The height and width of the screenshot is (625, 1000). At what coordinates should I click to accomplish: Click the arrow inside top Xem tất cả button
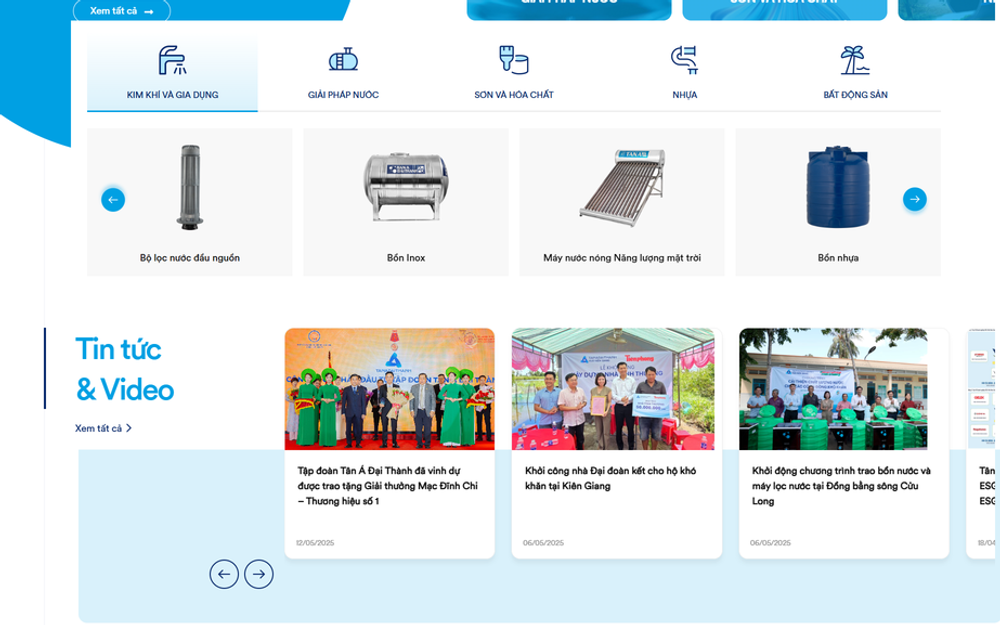point(149,11)
